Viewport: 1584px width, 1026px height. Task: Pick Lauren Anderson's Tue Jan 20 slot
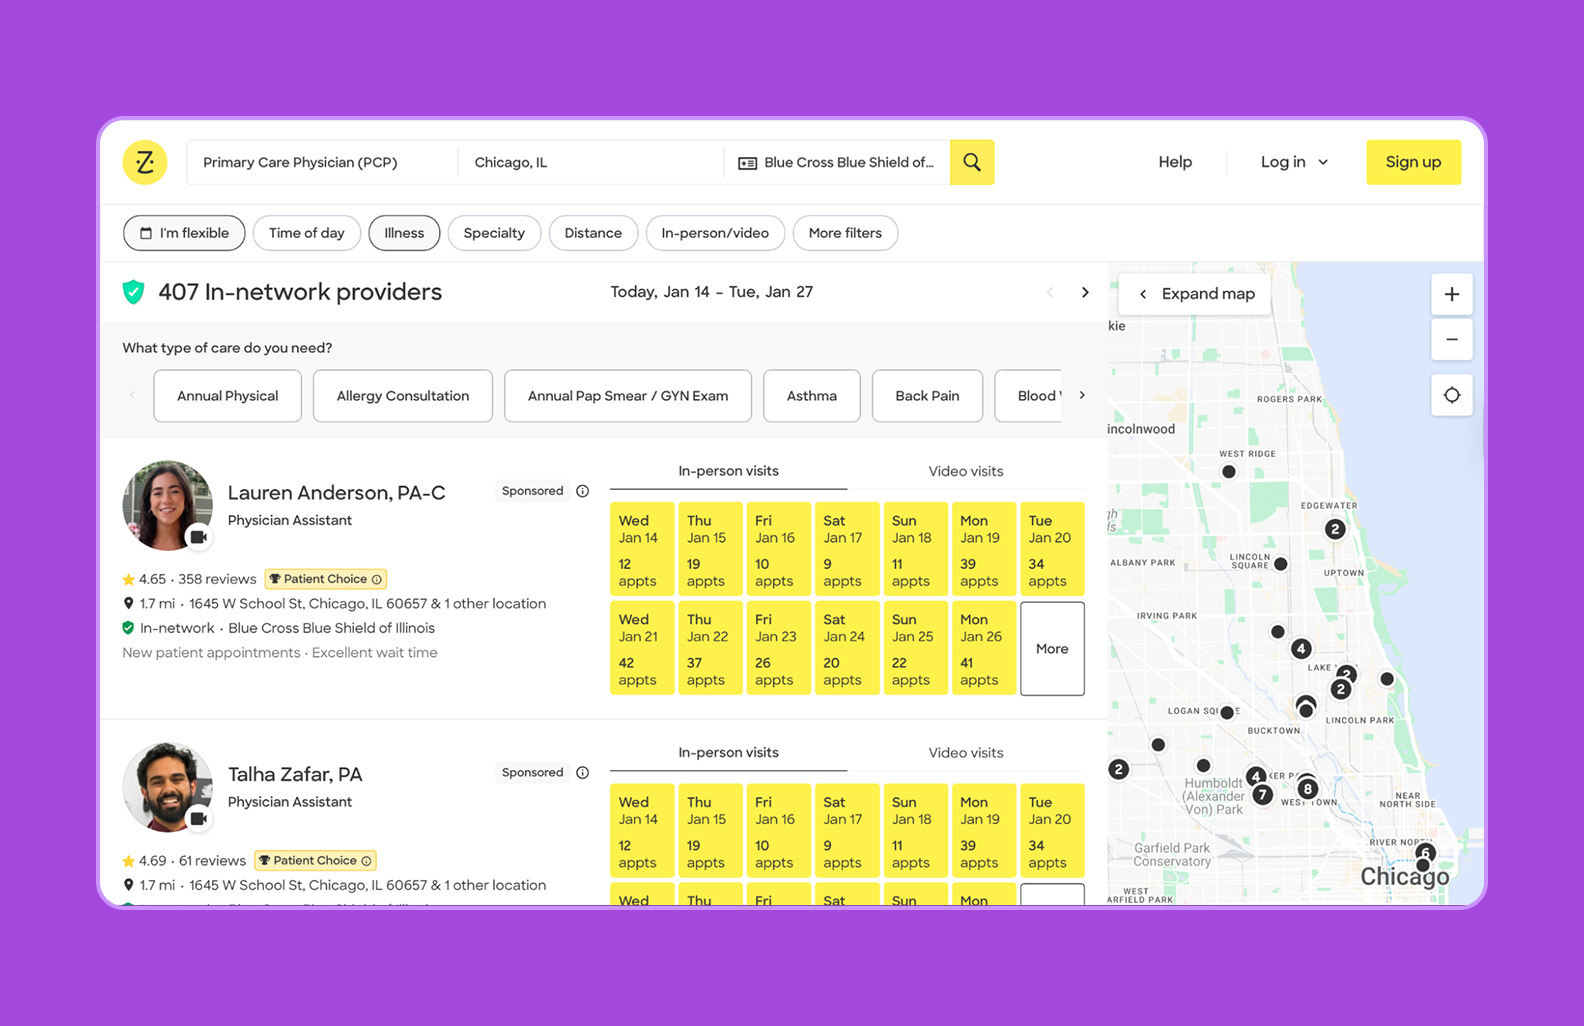click(x=1052, y=550)
